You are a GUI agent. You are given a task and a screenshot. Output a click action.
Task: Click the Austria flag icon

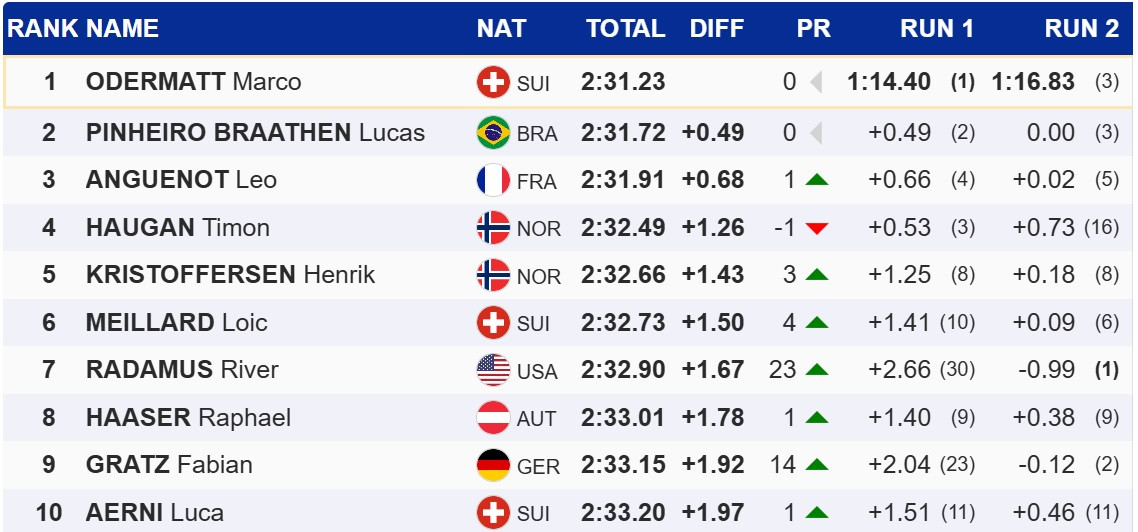pyautogui.click(x=493, y=418)
